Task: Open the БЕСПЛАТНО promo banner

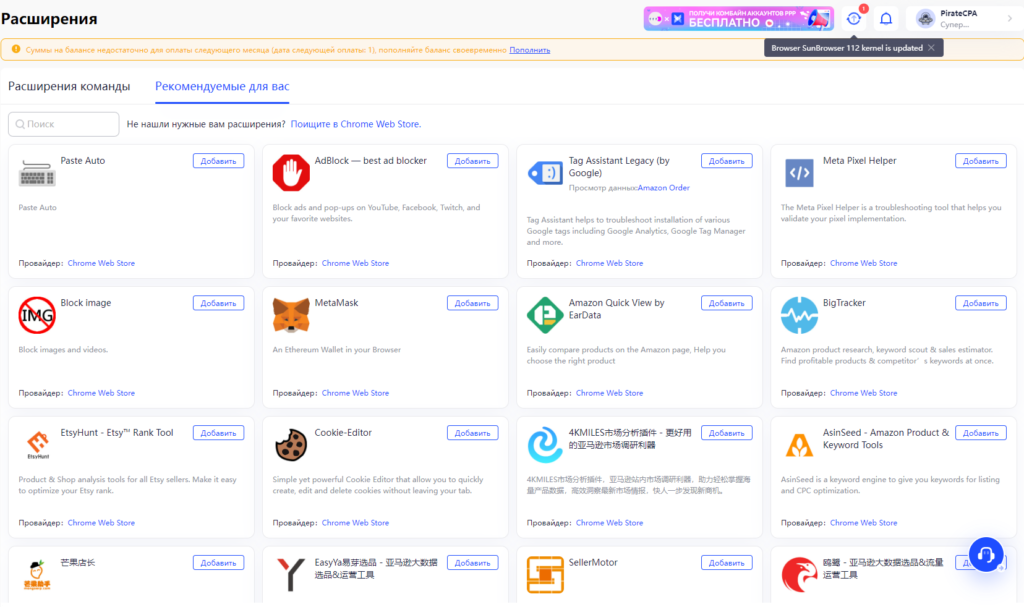Action: (739, 19)
